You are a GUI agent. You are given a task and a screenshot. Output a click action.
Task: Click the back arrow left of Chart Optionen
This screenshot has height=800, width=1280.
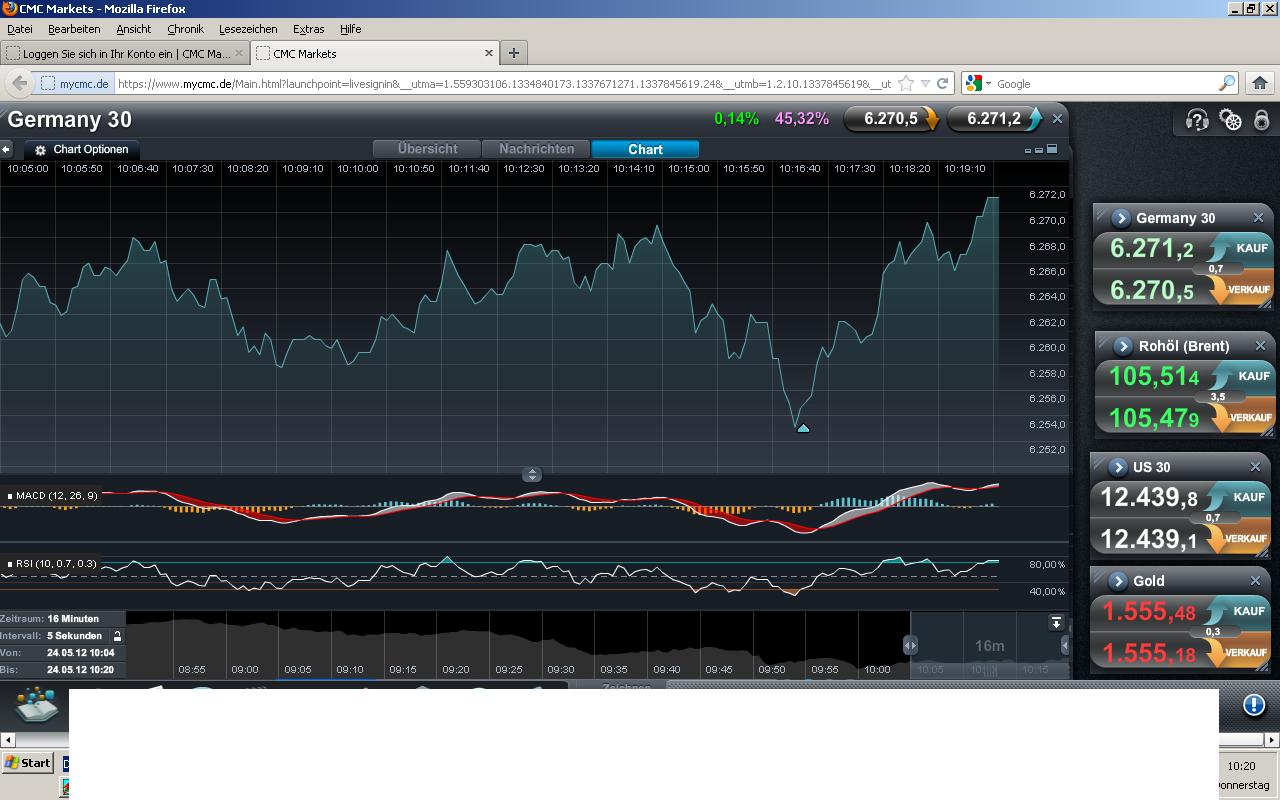[6, 149]
